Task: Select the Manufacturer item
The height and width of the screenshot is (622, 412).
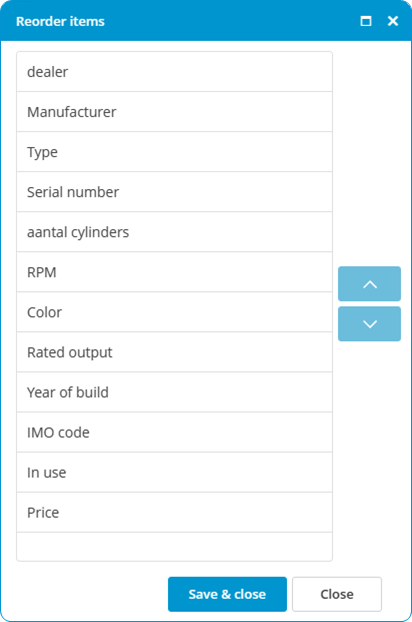Action: click(x=174, y=112)
